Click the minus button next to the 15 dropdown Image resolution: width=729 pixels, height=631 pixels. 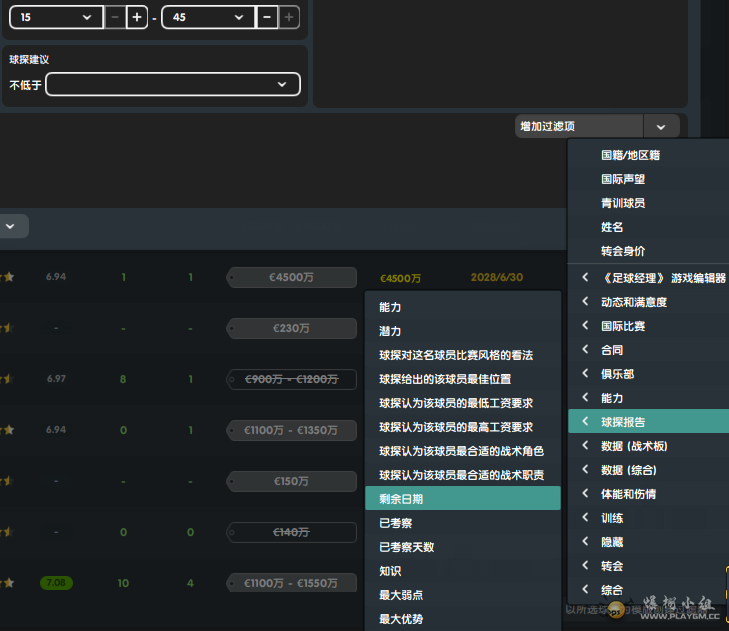(115, 18)
